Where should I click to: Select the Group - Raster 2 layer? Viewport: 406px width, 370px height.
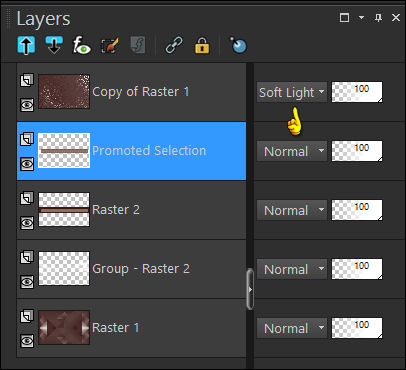pos(131,269)
